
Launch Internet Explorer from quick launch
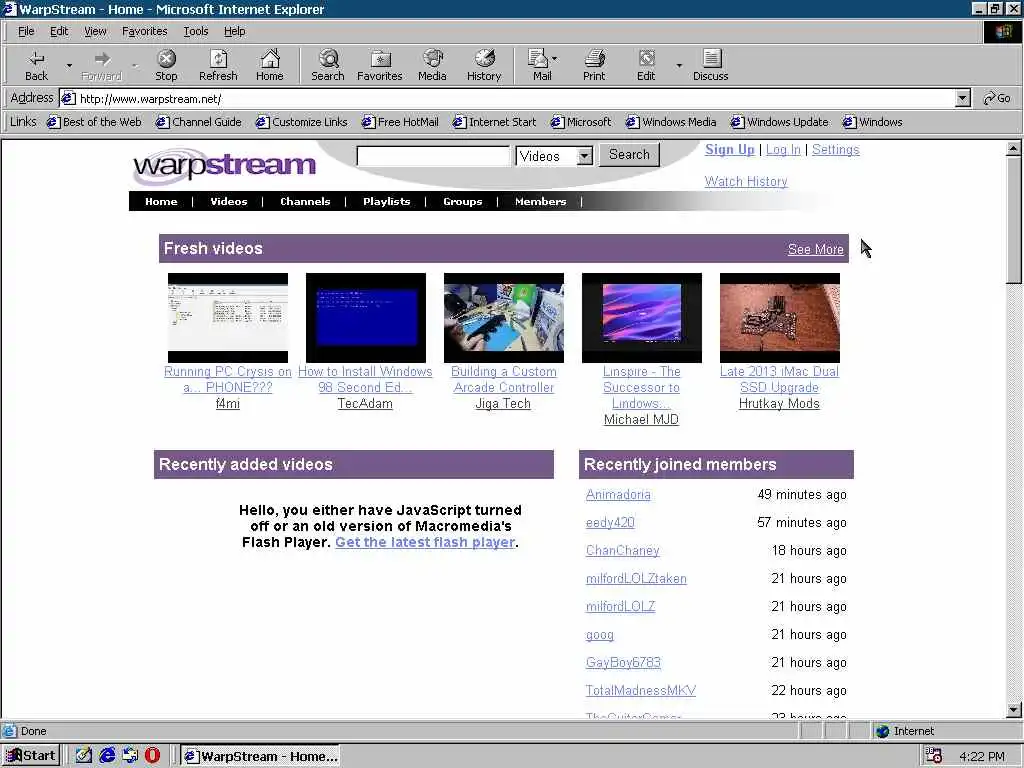pos(107,756)
